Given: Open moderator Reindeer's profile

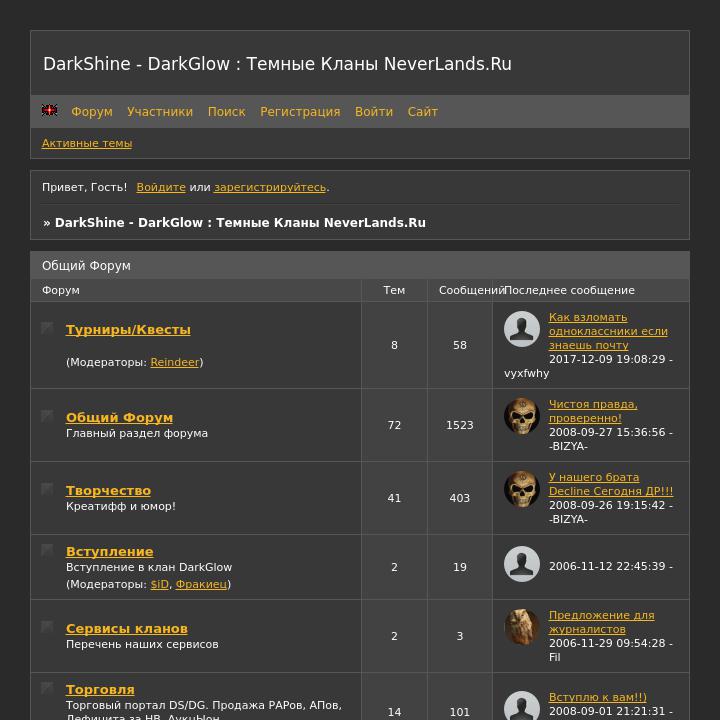Looking at the screenshot, I should [175, 362].
